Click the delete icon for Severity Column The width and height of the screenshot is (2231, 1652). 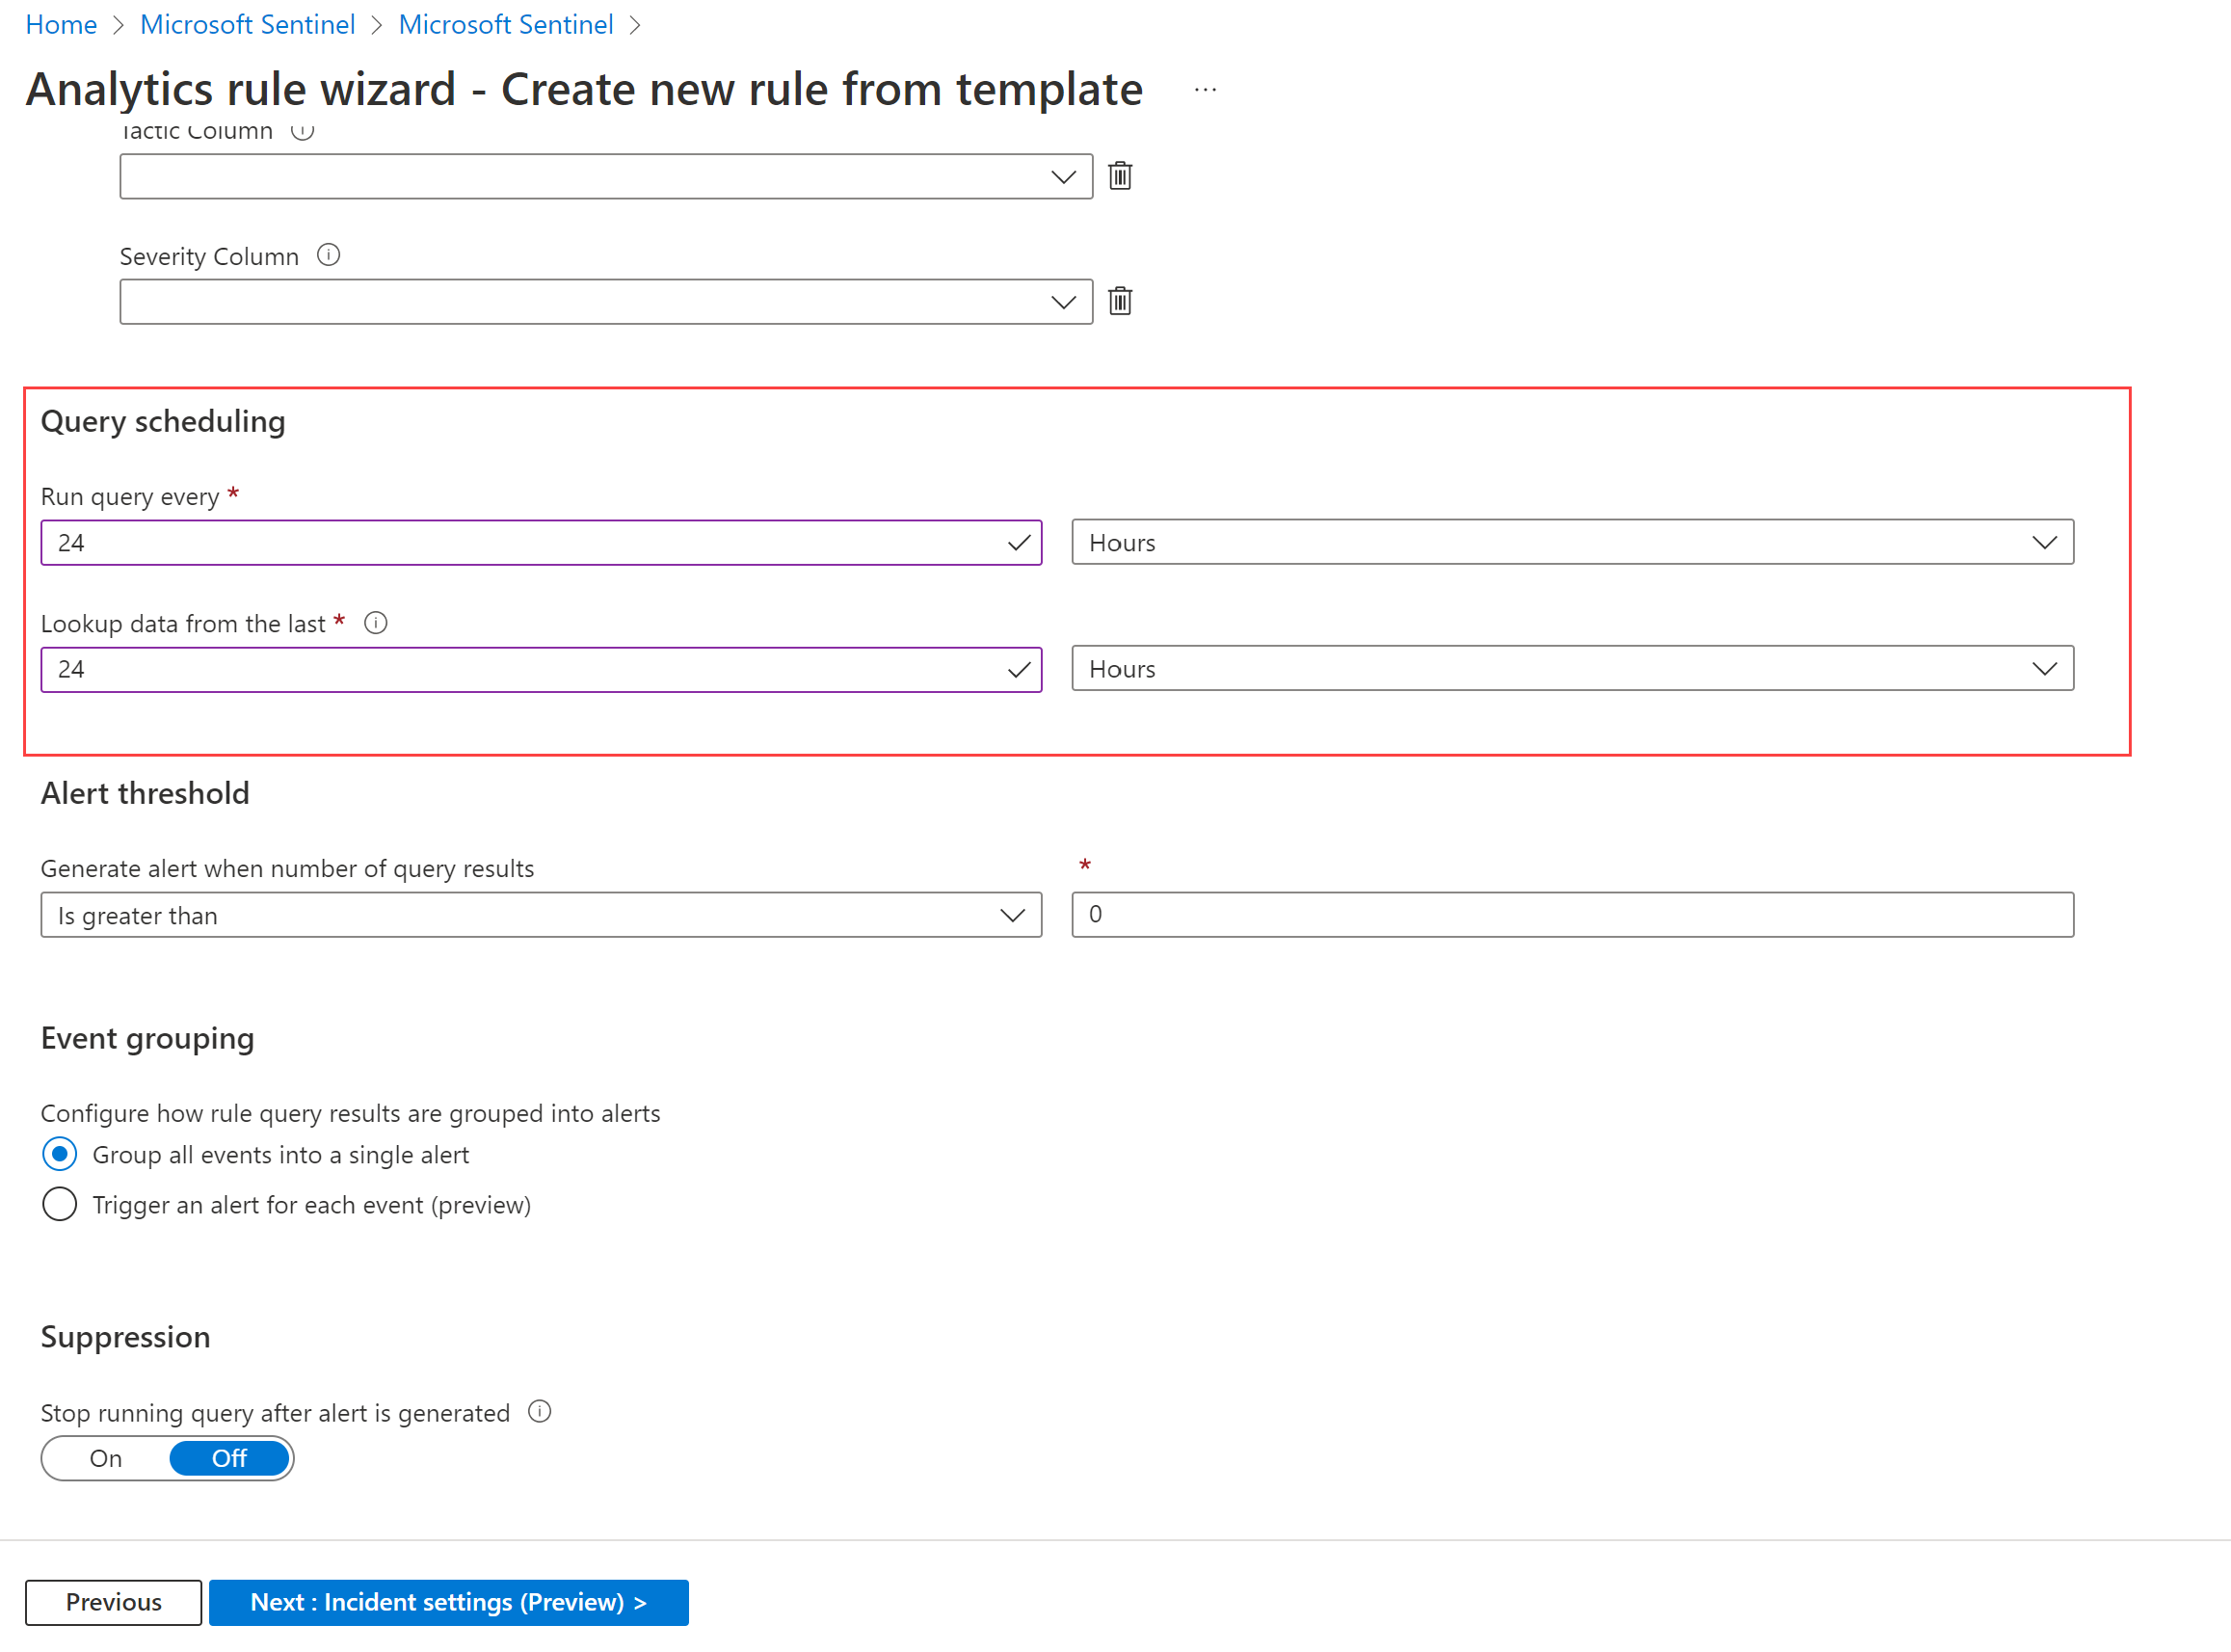[1123, 300]
